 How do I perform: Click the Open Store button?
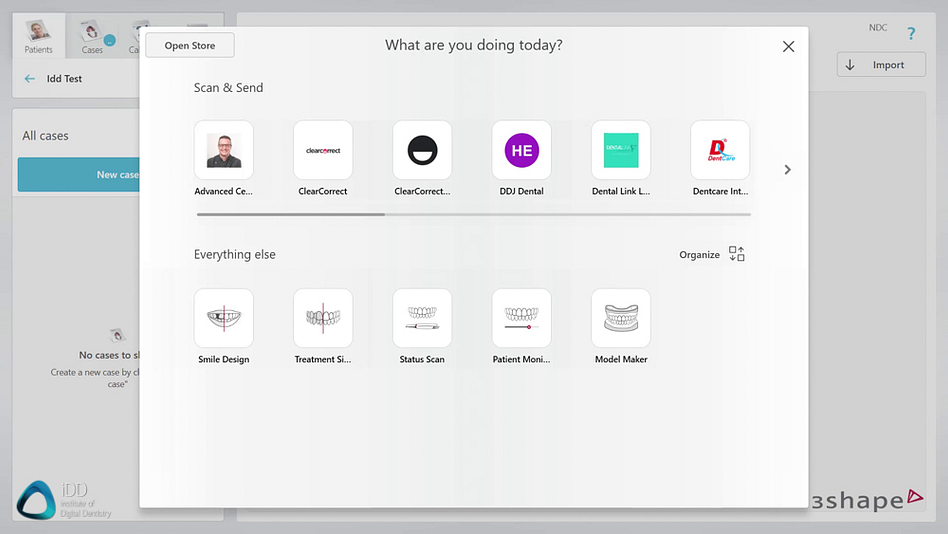coord(190,45)
